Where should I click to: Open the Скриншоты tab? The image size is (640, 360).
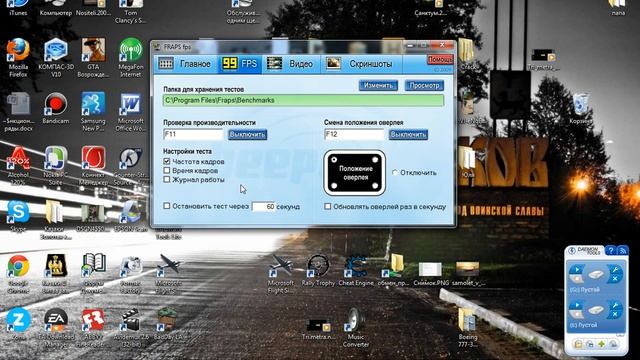coord(360,64)
